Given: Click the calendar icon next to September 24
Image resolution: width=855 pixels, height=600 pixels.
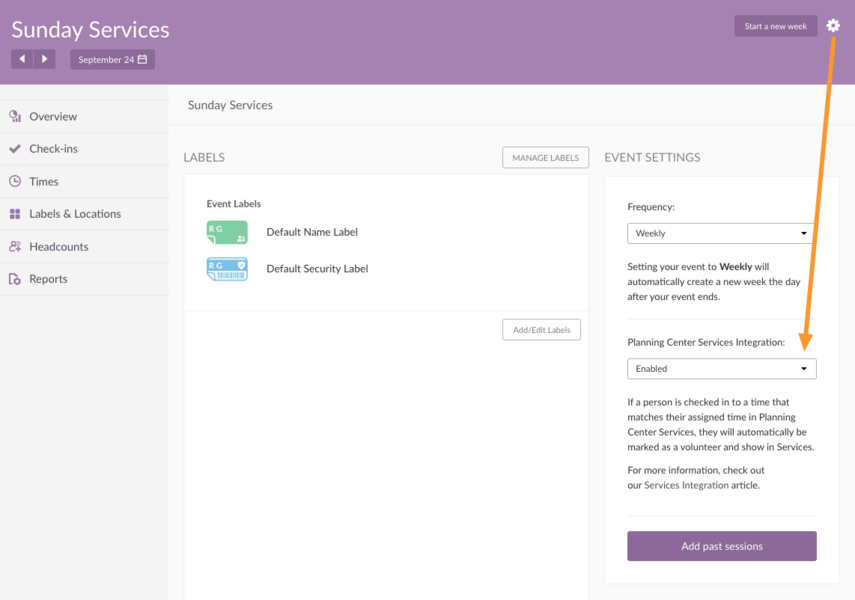Looking at the screenshot, I should 140,59.
